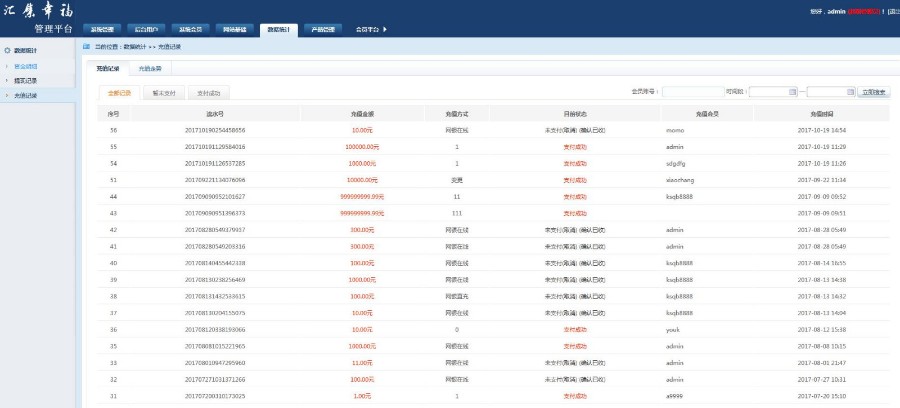Click the folder icon before 当前位置 breadcrumb
This screenshot has width=900, height=408.
(x=86, y=46)
